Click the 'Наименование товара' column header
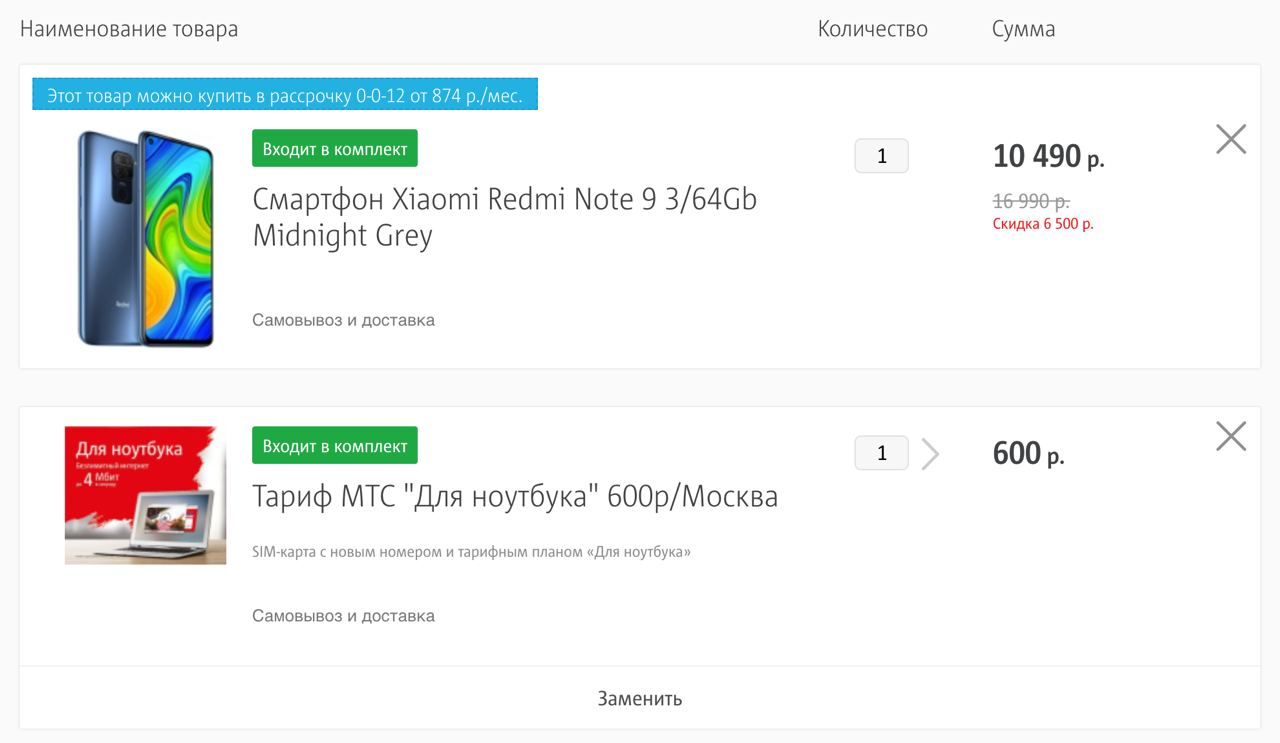This screenshot has width=1280, height=743. pos(129,29)
